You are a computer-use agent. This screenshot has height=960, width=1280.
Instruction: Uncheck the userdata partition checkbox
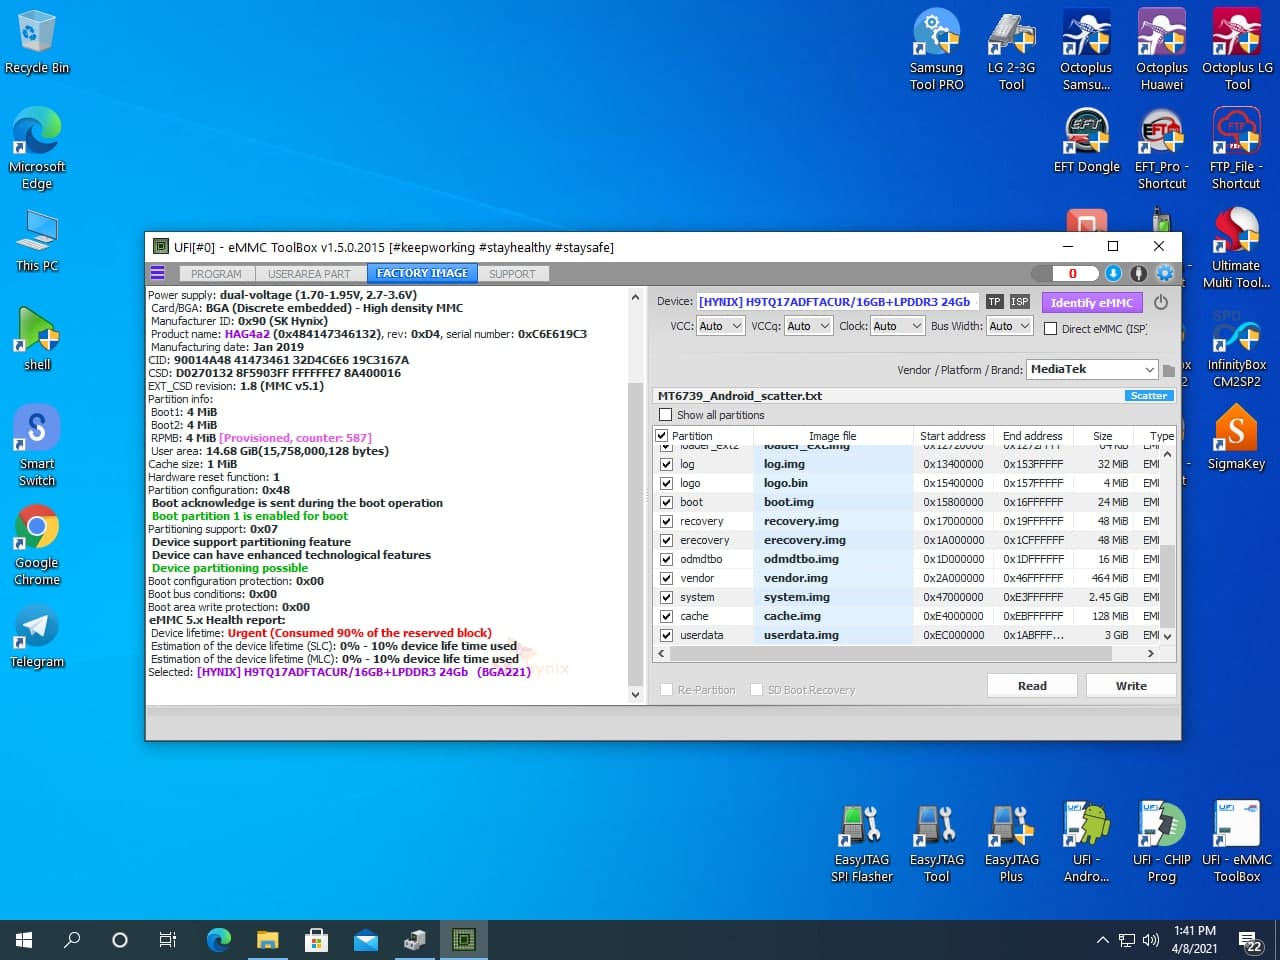(666, 635)
